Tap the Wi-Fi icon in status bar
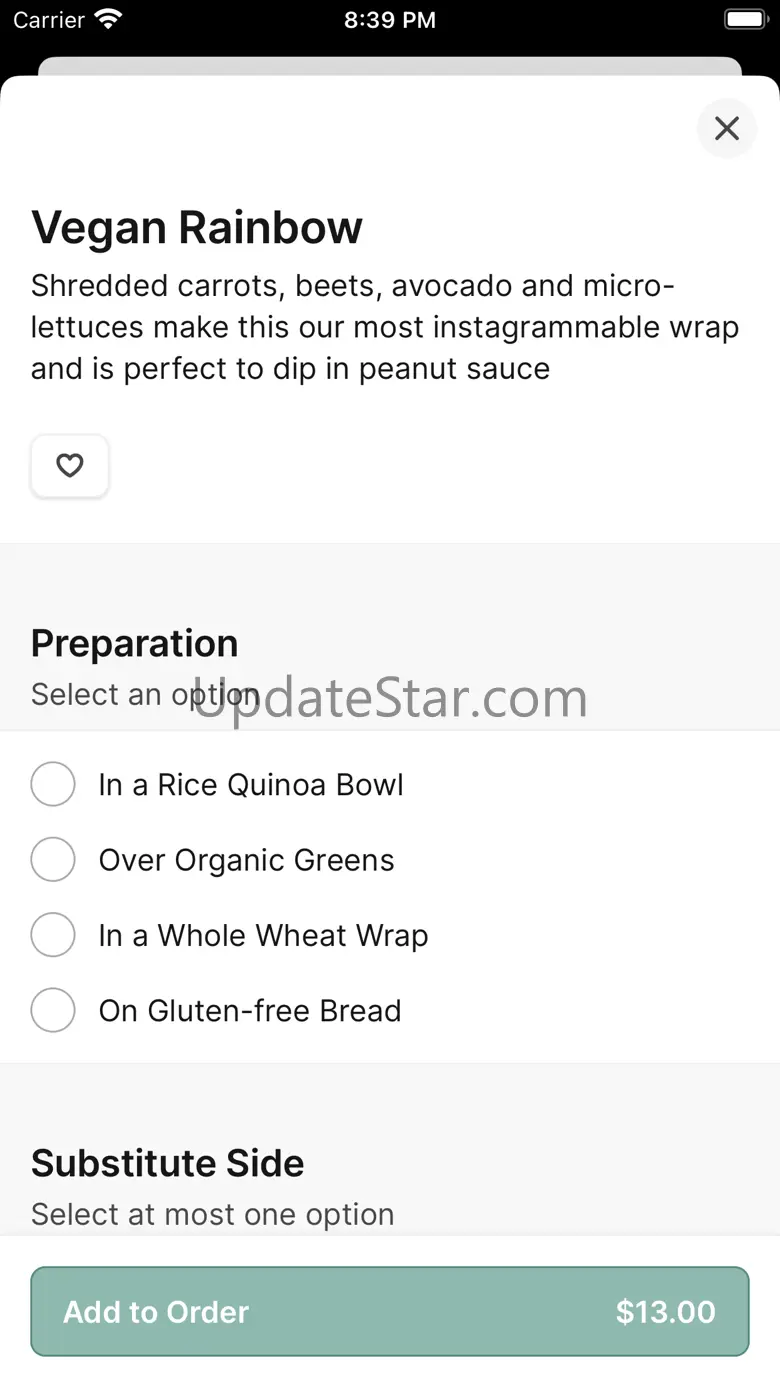 click(x=107, y=19)
